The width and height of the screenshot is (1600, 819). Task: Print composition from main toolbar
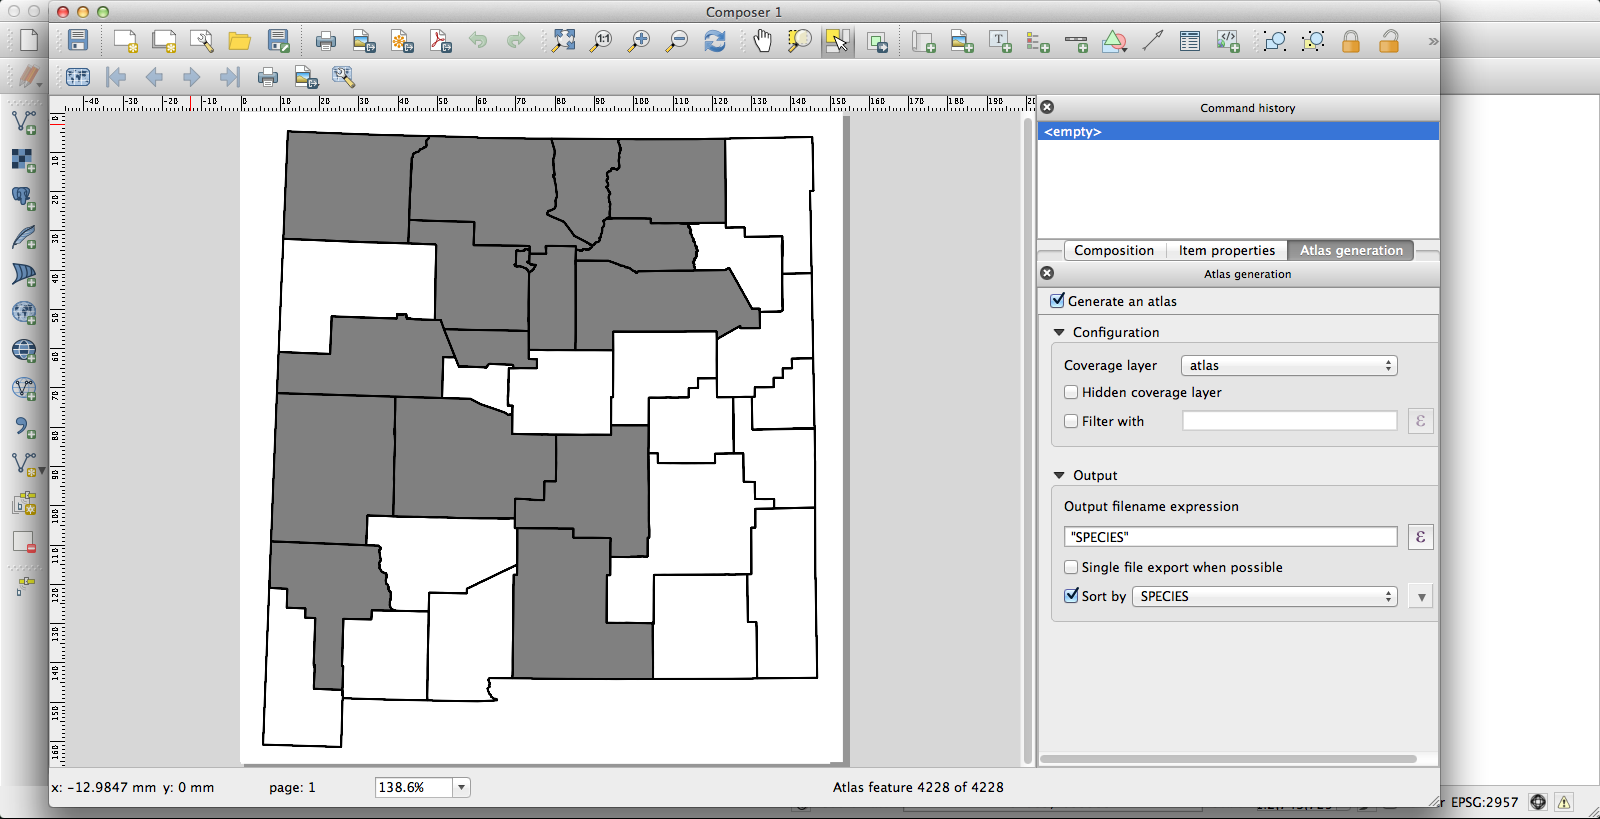(x=326, y=41)
